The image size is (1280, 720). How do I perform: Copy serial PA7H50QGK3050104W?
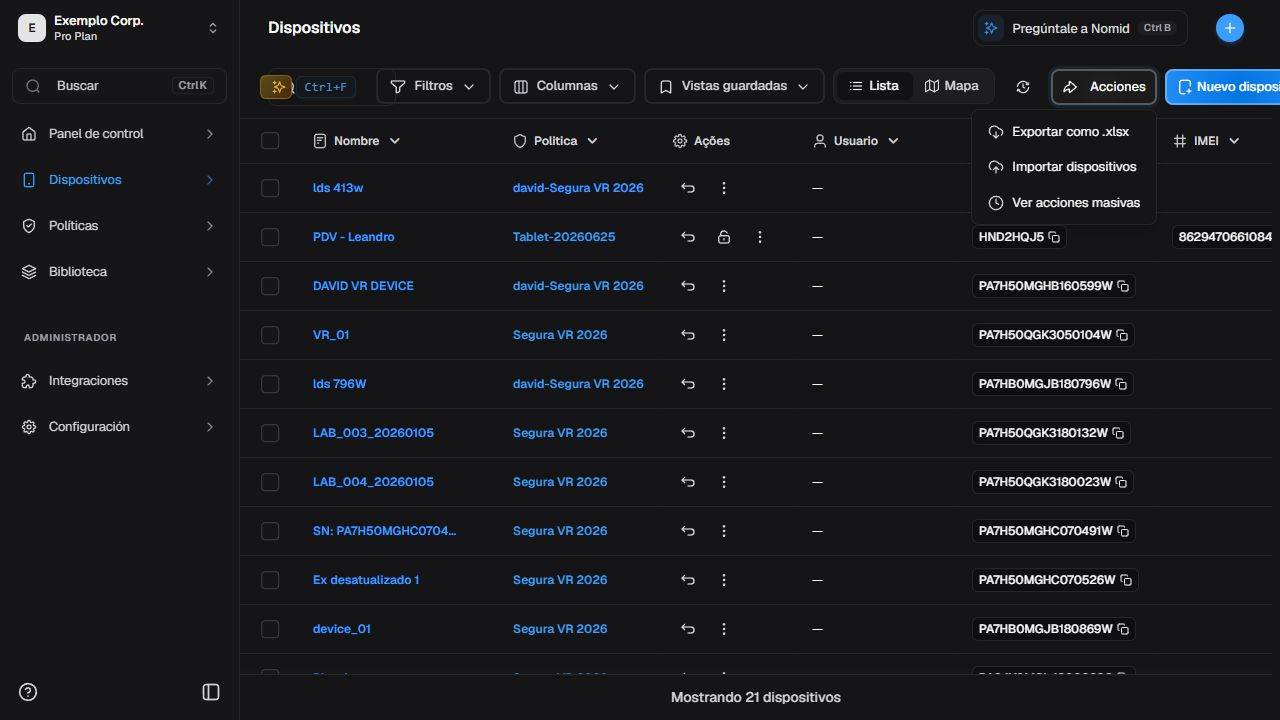click(1122, 335)
